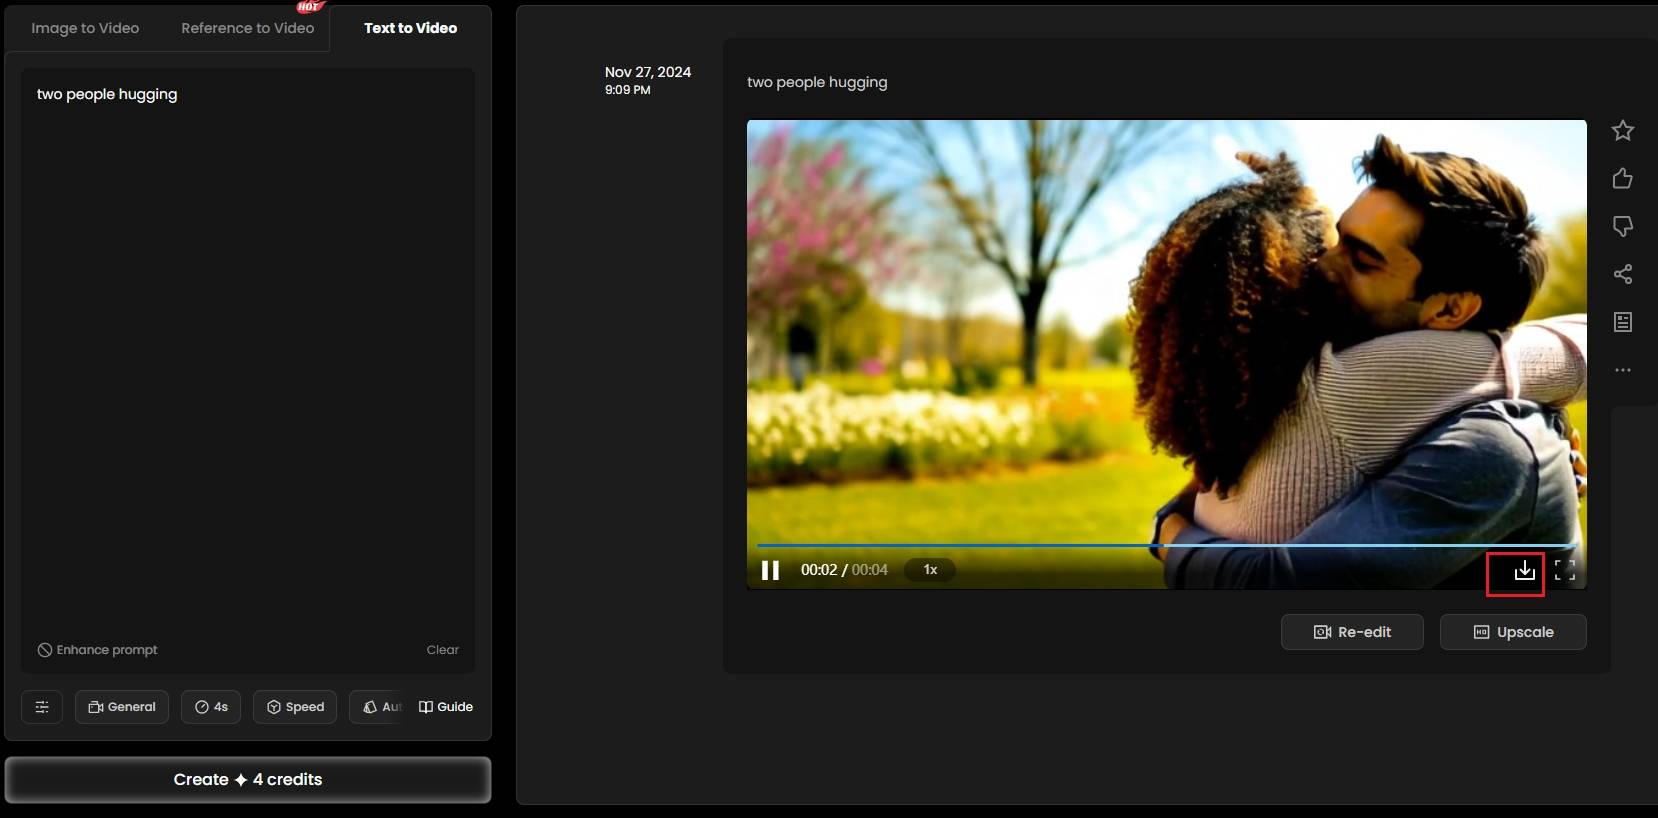The height and width of the screenshot is (818, 1658).
Task: Open the advanced settings sliders icon
Action: click(x=42, y=707)
